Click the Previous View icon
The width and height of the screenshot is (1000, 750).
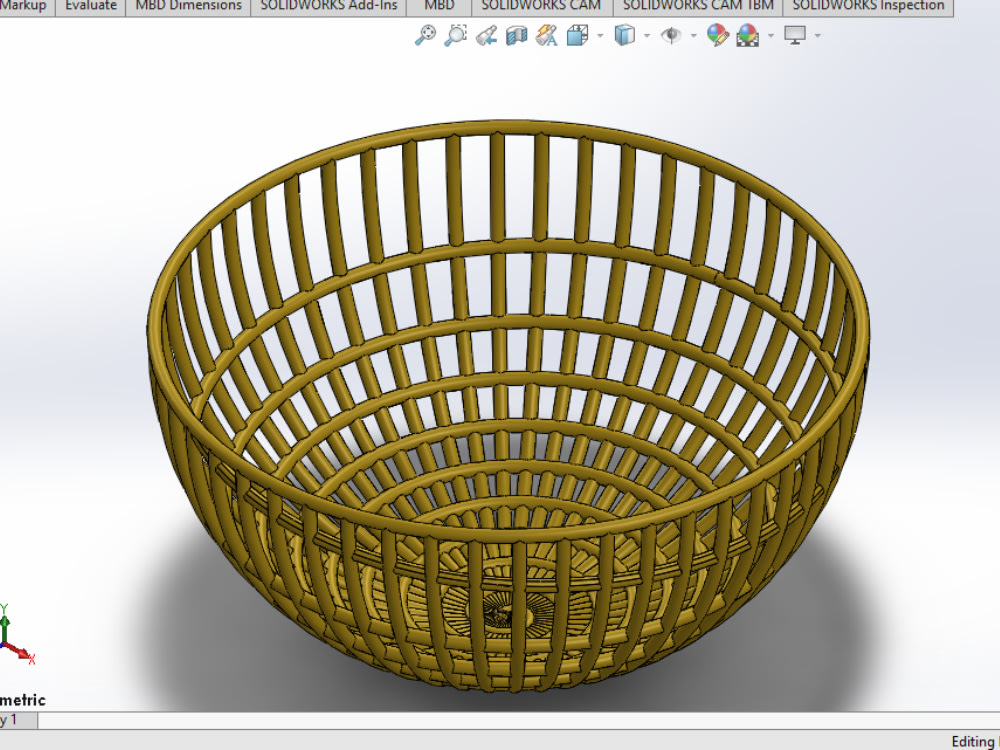pyautogui.click(x=487, y=36)
